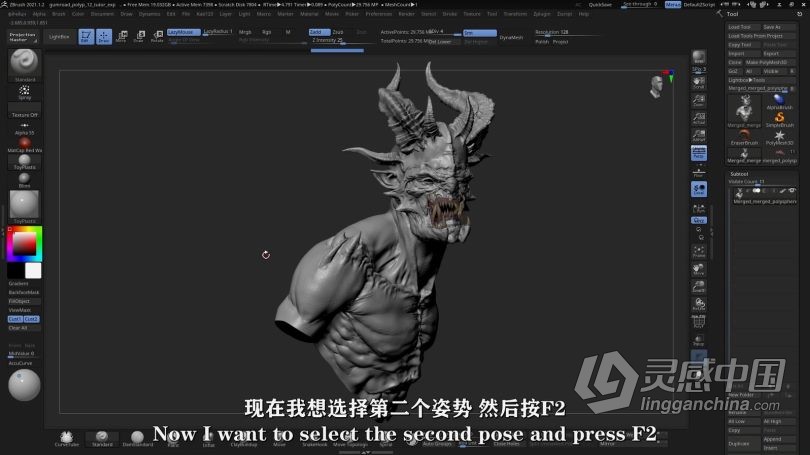
Task: Select the white secondary color swatch
Action: pos(33,271)
